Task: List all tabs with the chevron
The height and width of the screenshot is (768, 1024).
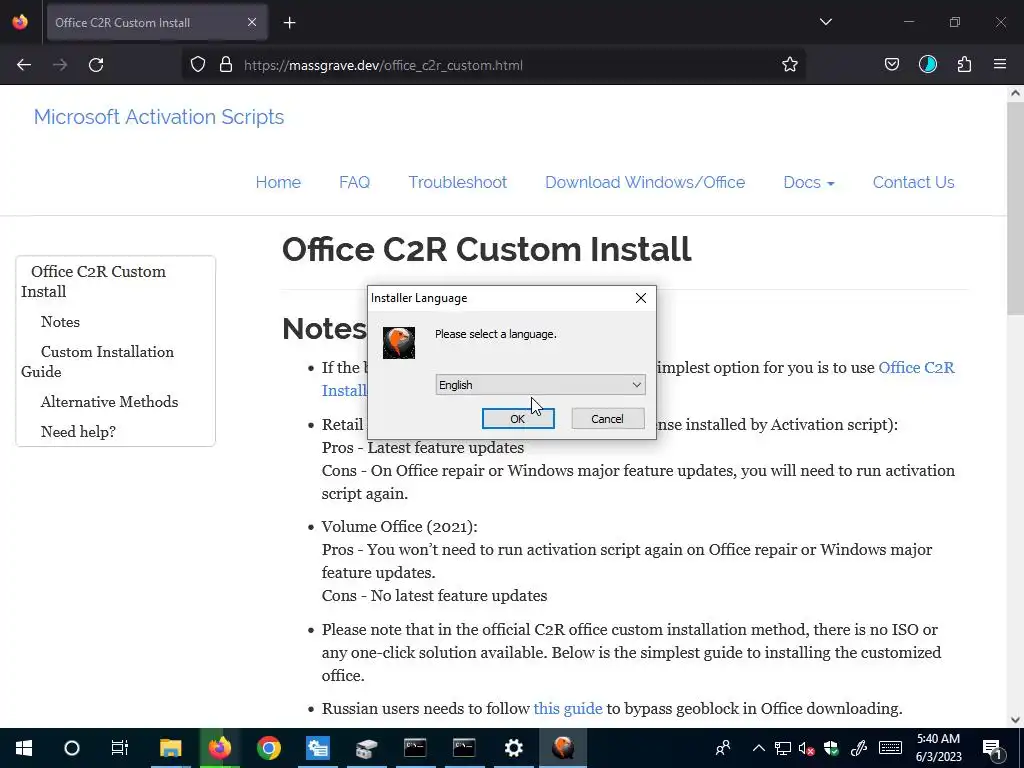Action: click(x=825, y=22)
